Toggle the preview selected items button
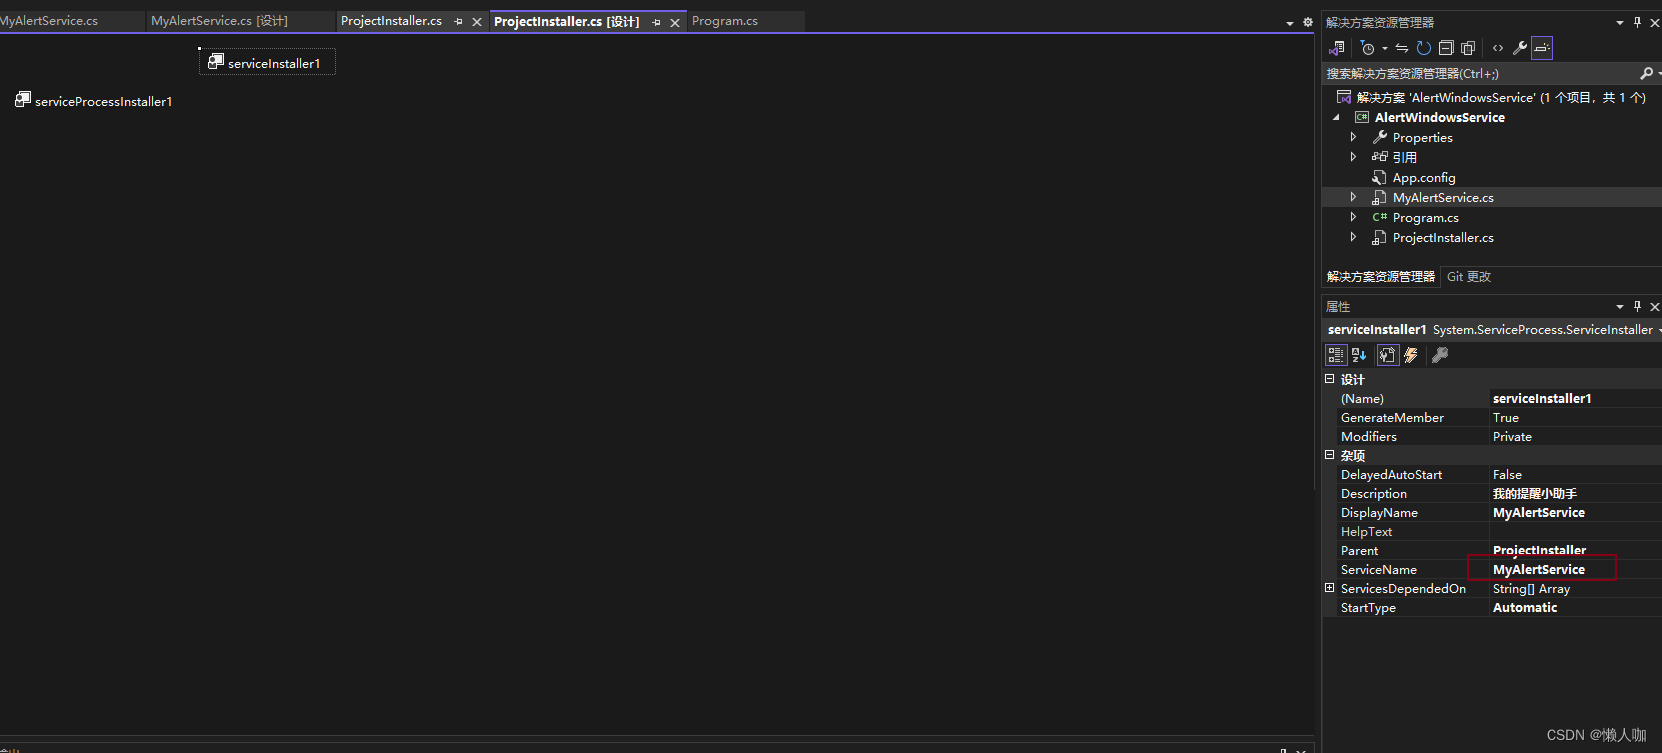The image size is (1662, 753). pos(1542,48)
